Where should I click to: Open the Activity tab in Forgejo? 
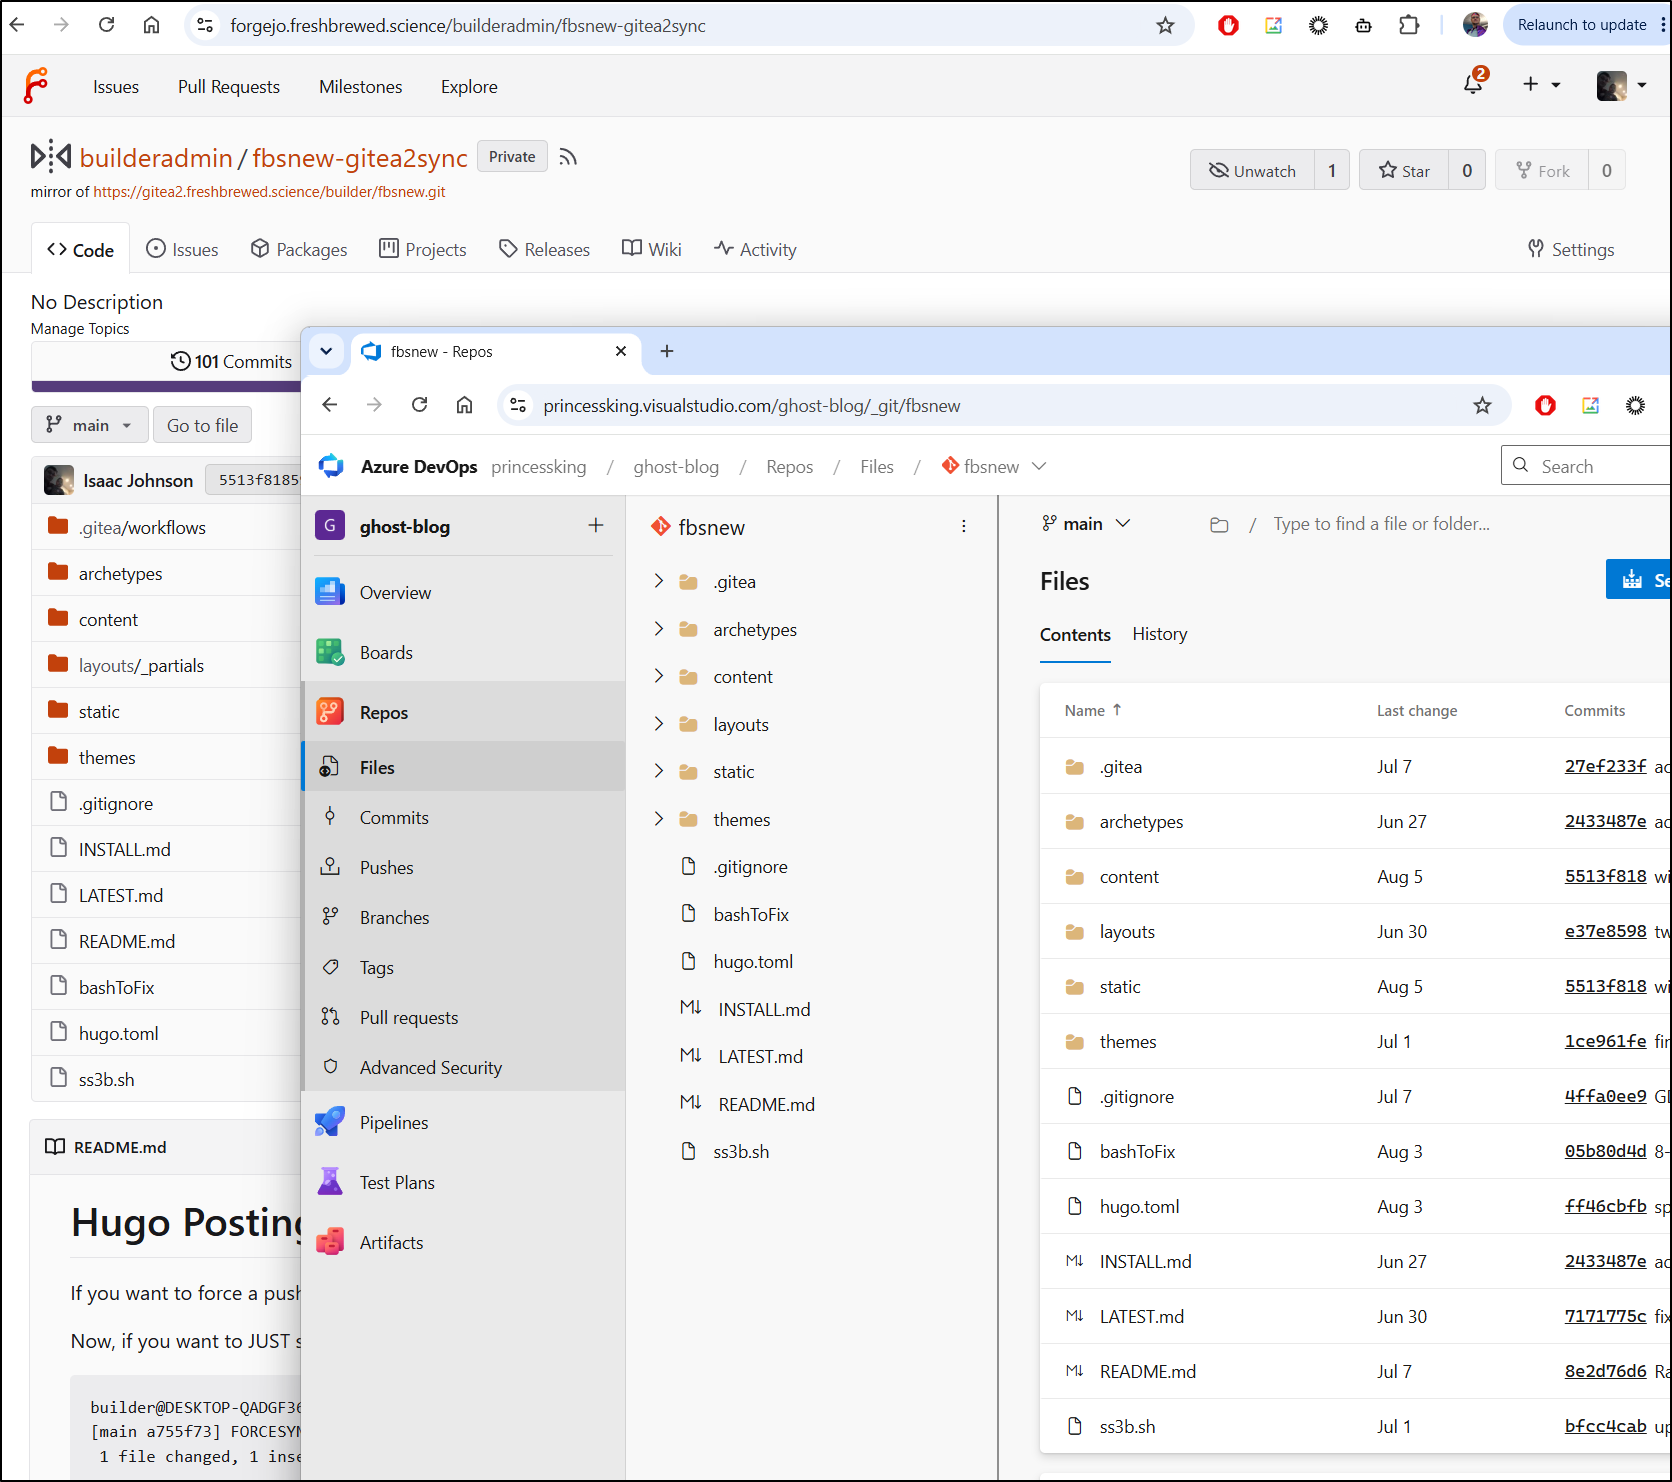tap(756, 249)
